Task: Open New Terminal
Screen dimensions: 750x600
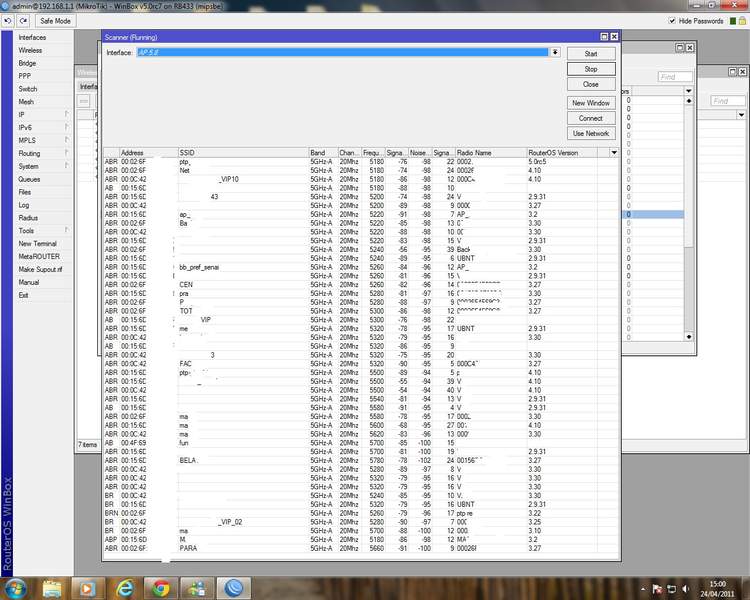Action: pyautogui.click(x=37, y=244)
